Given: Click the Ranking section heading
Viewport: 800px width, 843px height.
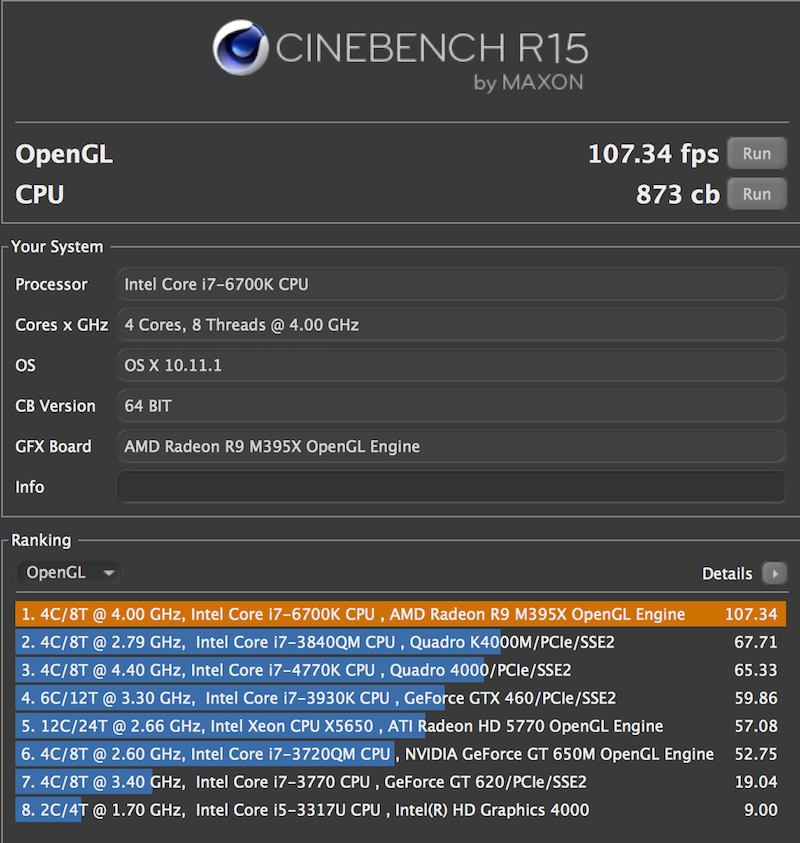Looking at the screenshot, I should (x=41, y=540).
